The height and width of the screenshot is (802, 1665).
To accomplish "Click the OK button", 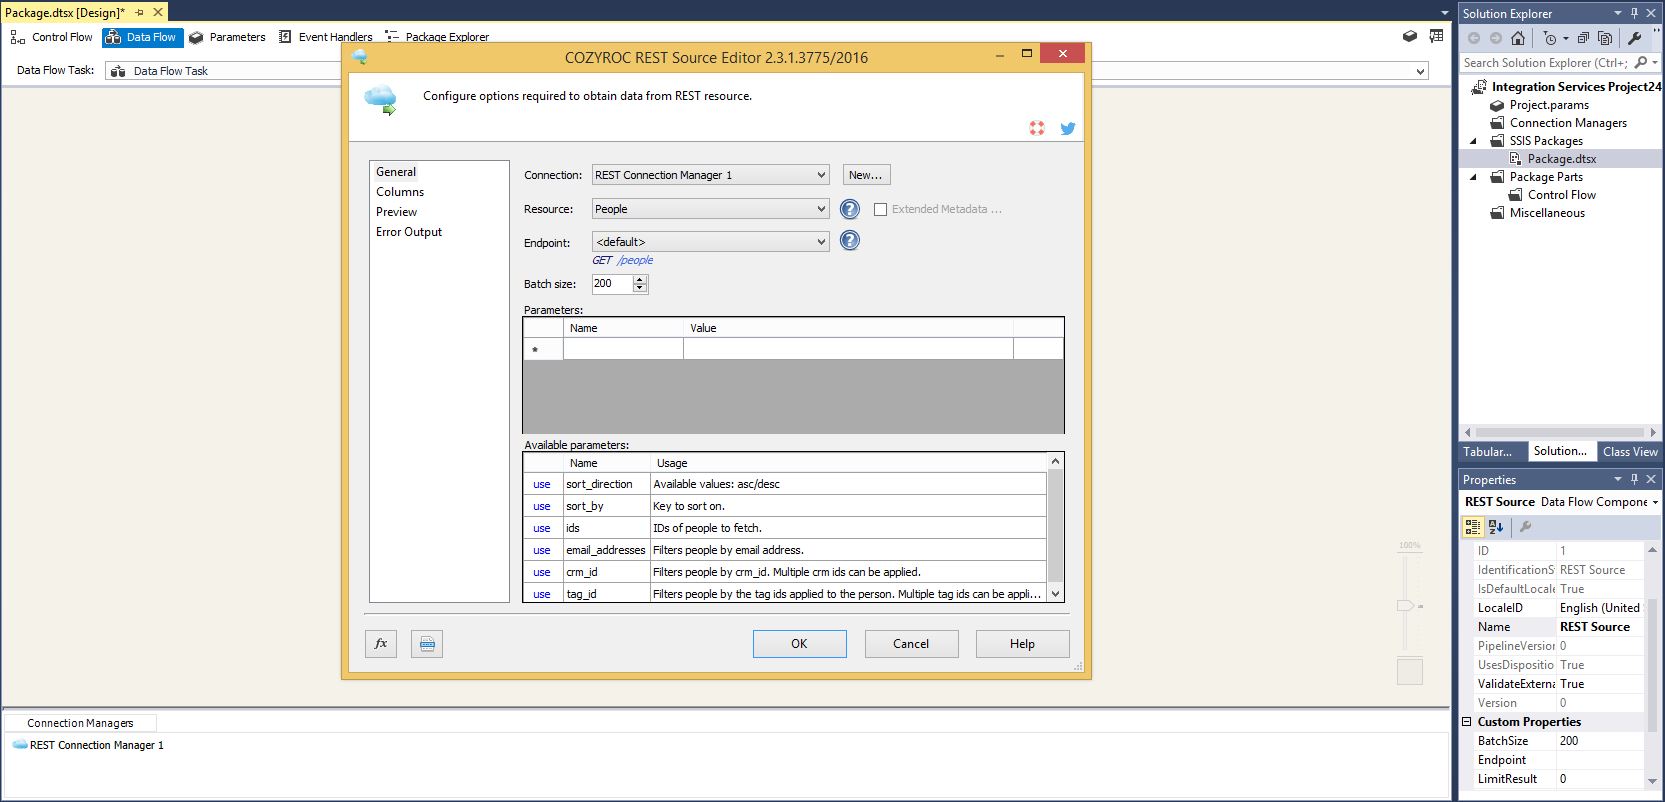I will click(x=799, y=644).
